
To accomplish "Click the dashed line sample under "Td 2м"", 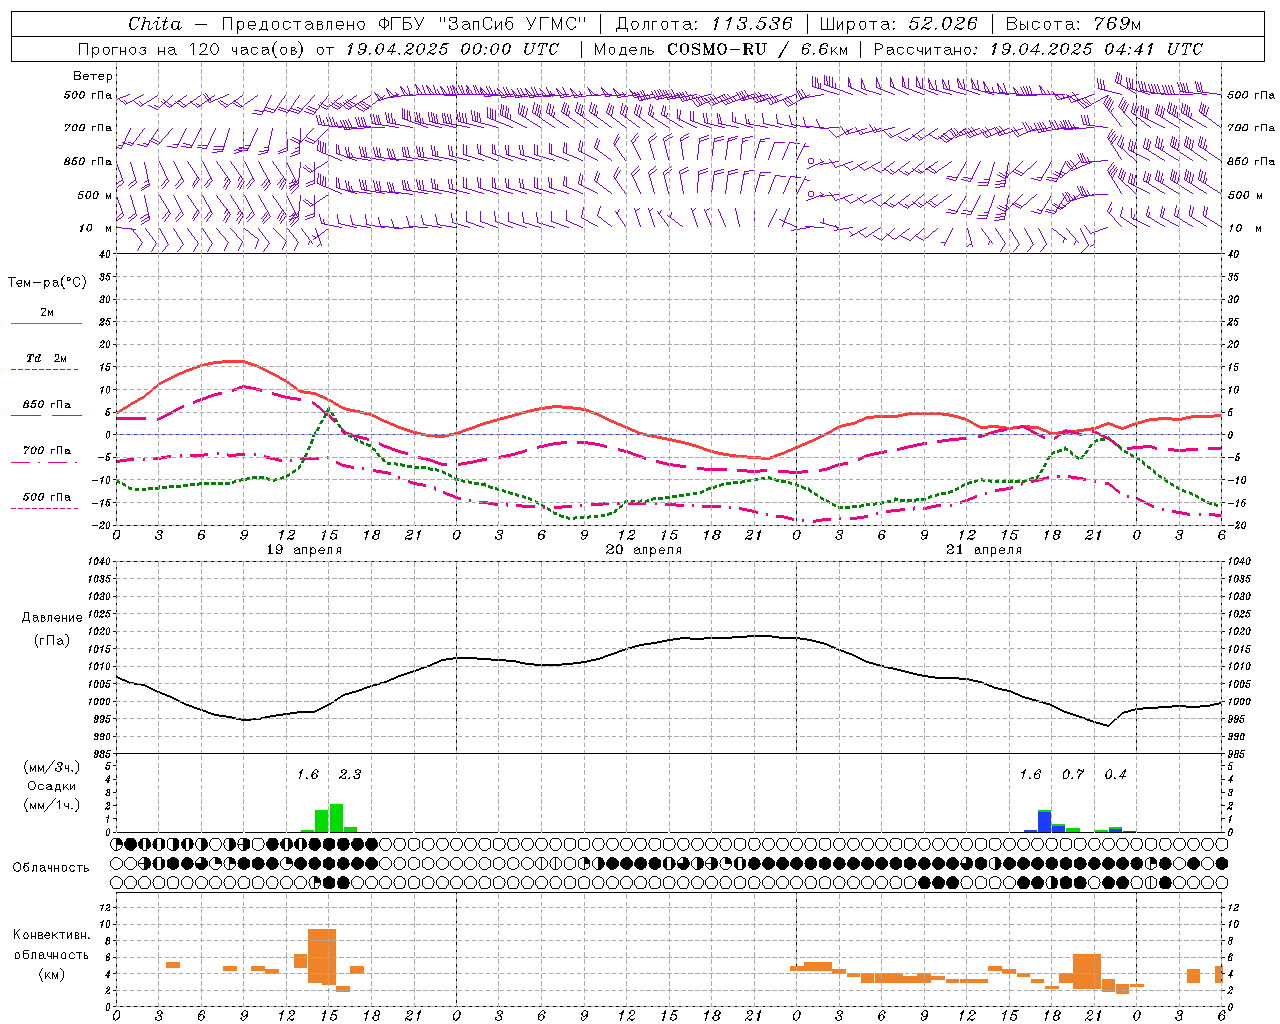I will (x=44, y=370).
